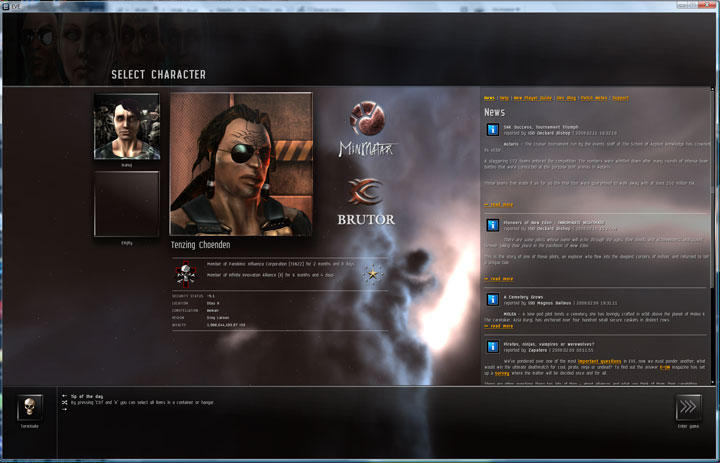The image size is (720, 463).
Task: Open the corporation skull-and-cross logo
Action: coord(186,274)
